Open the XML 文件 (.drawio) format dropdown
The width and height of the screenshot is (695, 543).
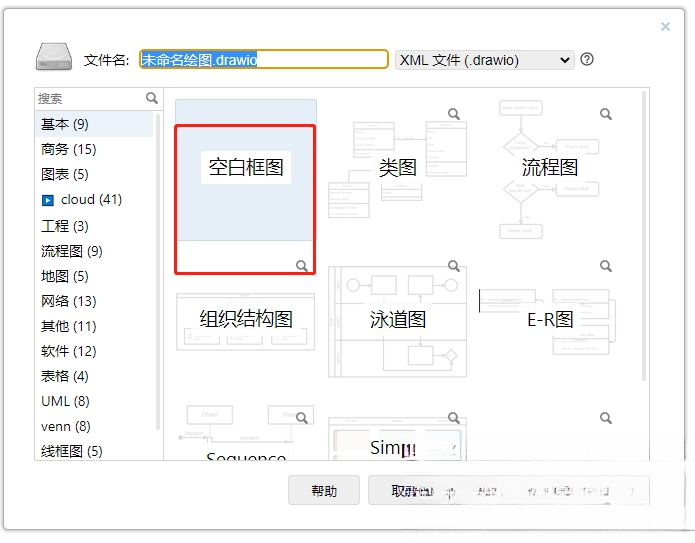[484, 60]
